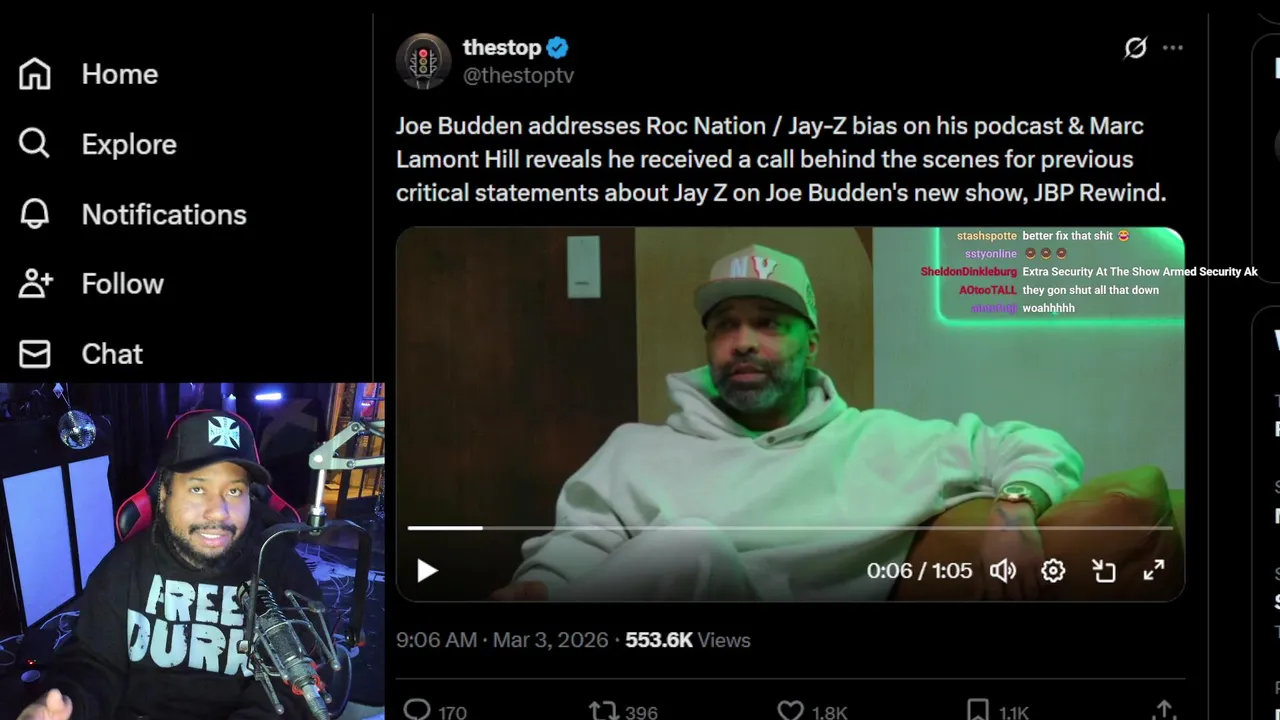Like the post with heart icon
Screen dimensions: 1280x720
coord(790,711)
